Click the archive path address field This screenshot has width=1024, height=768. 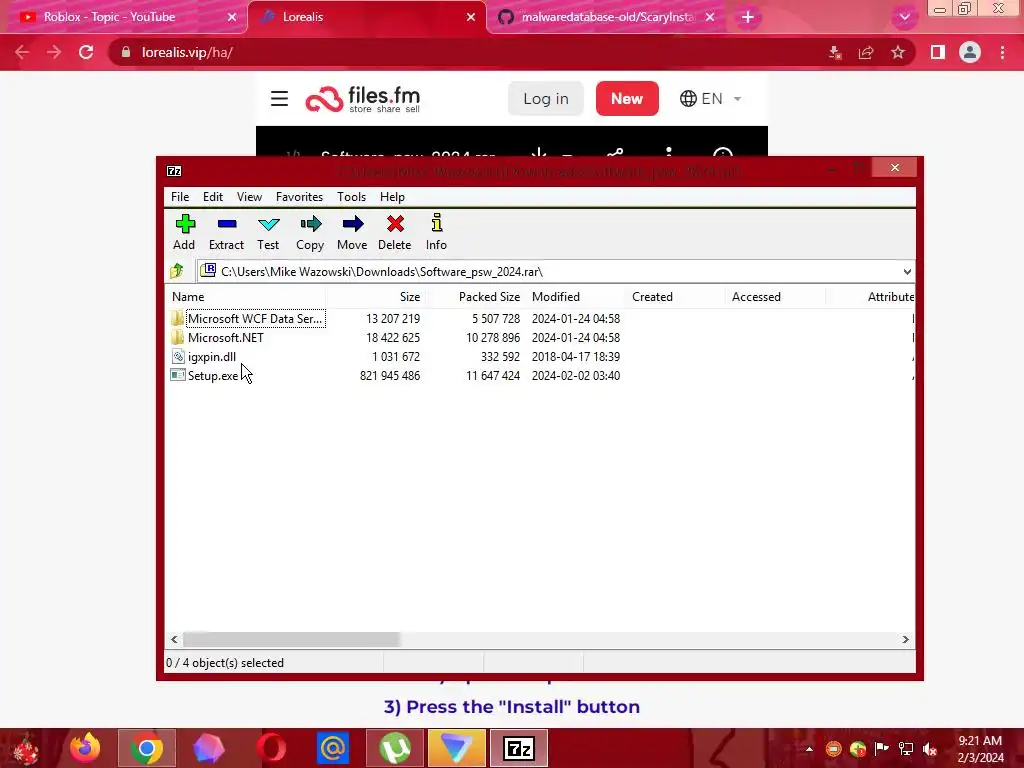click(549, 272)
